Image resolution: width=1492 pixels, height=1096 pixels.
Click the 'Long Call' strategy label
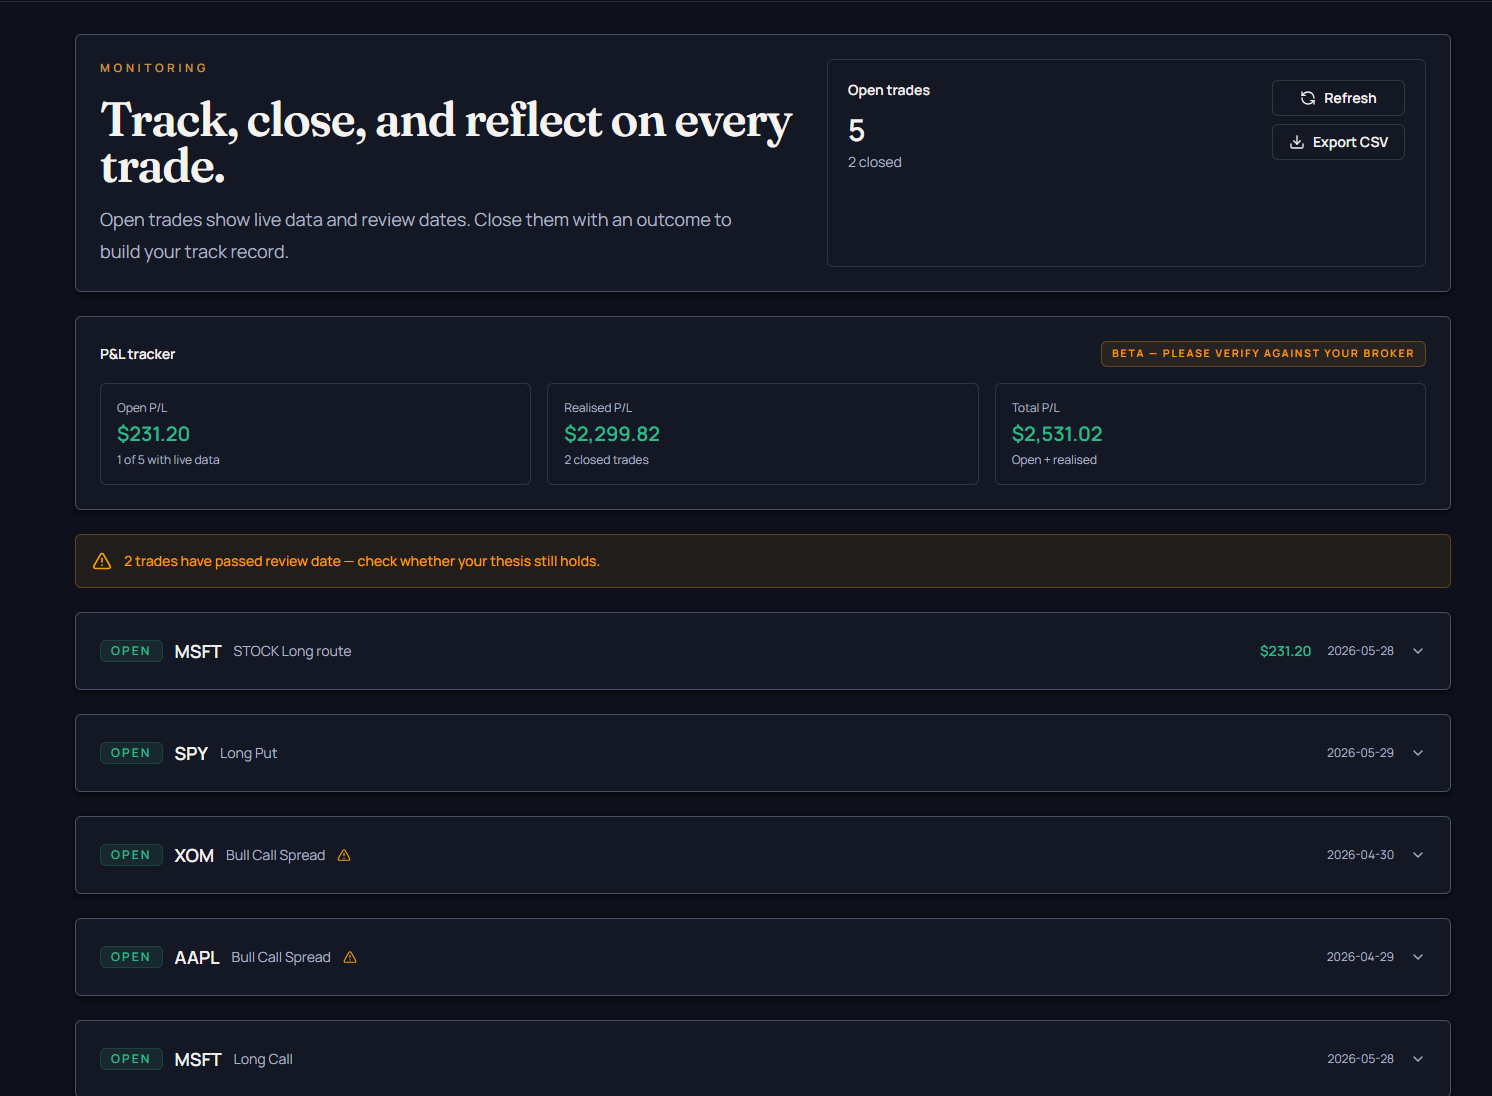263,1059
